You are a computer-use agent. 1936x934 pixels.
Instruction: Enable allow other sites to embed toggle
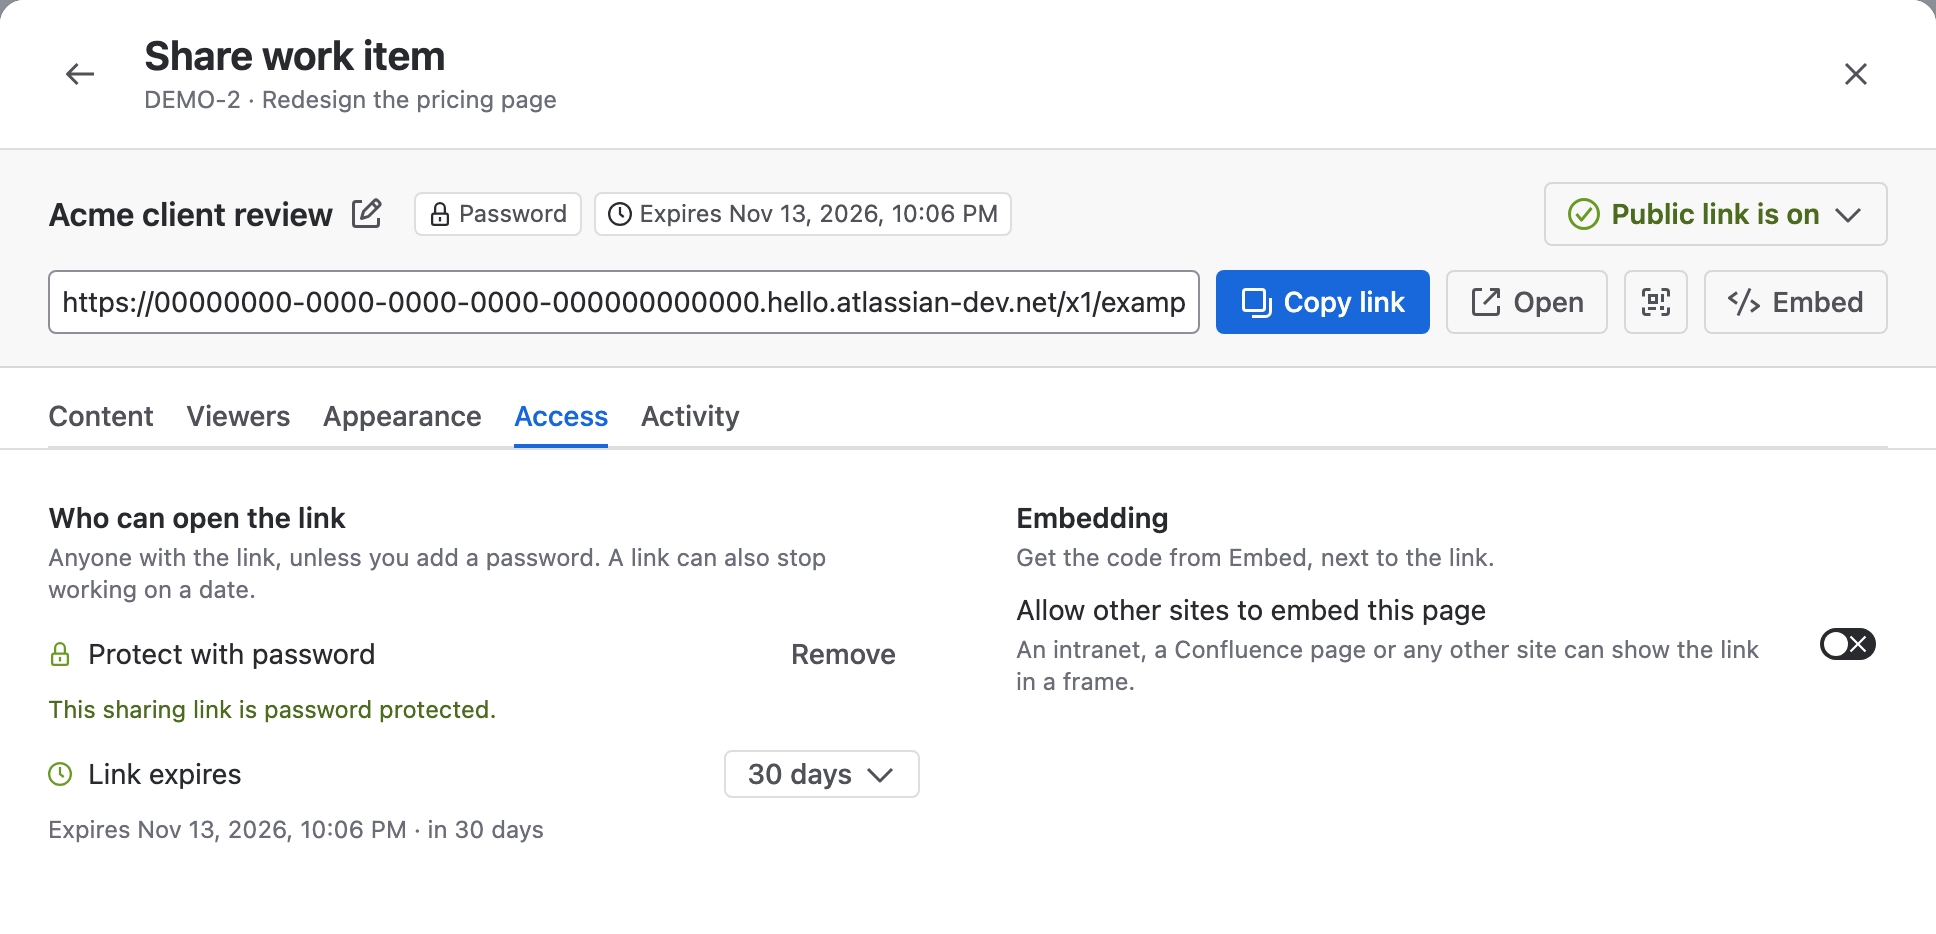[1848, 644]
